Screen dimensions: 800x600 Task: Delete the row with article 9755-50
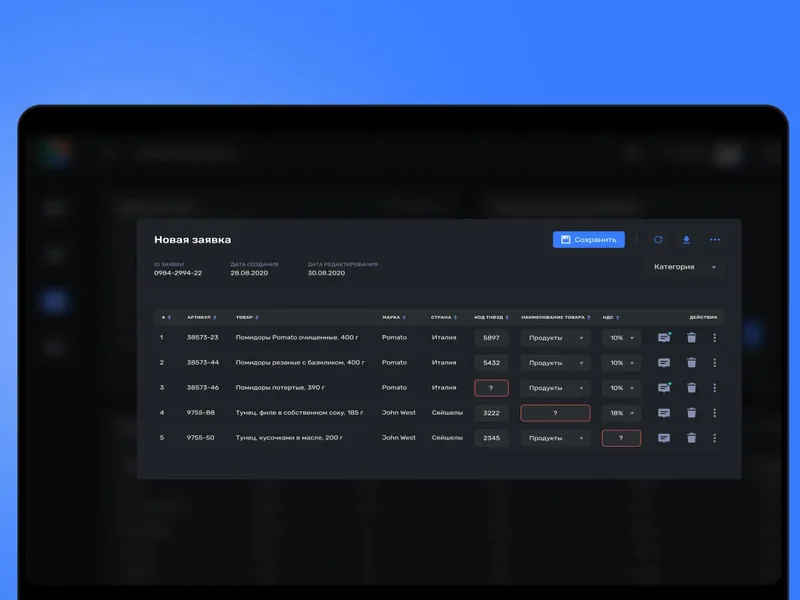(691, 438)
